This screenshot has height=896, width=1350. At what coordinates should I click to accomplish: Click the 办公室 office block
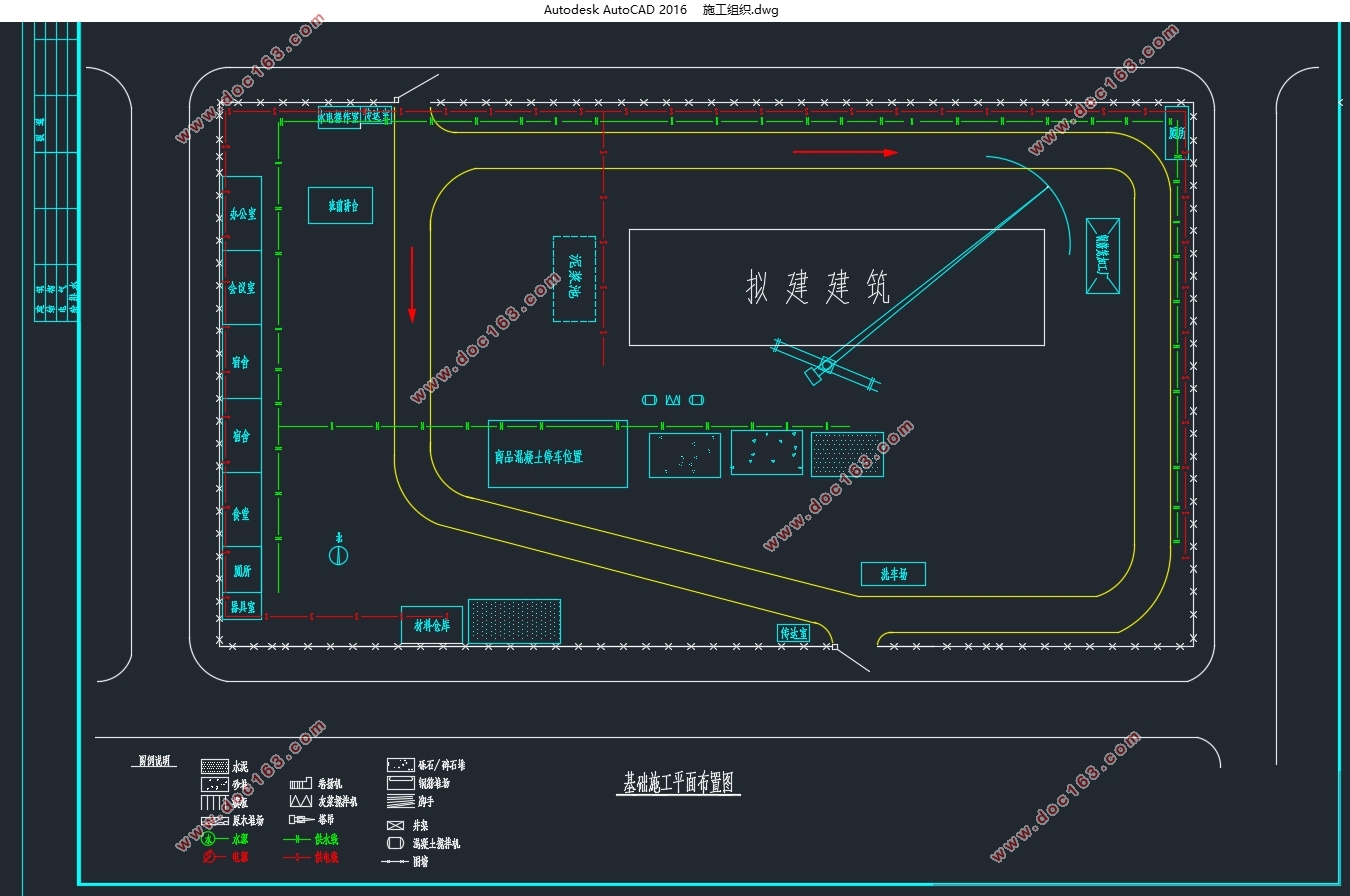pos(243,213)
